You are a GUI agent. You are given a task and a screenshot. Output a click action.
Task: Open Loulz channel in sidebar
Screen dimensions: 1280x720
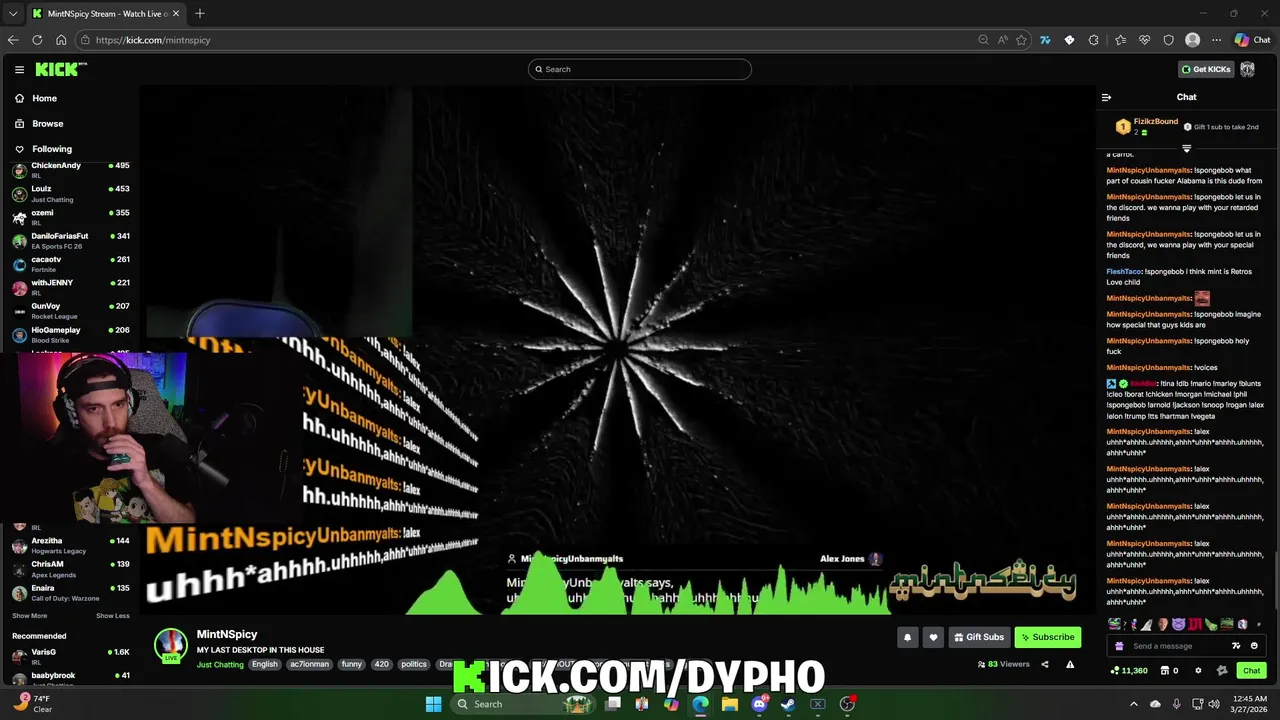coord(70,193)
